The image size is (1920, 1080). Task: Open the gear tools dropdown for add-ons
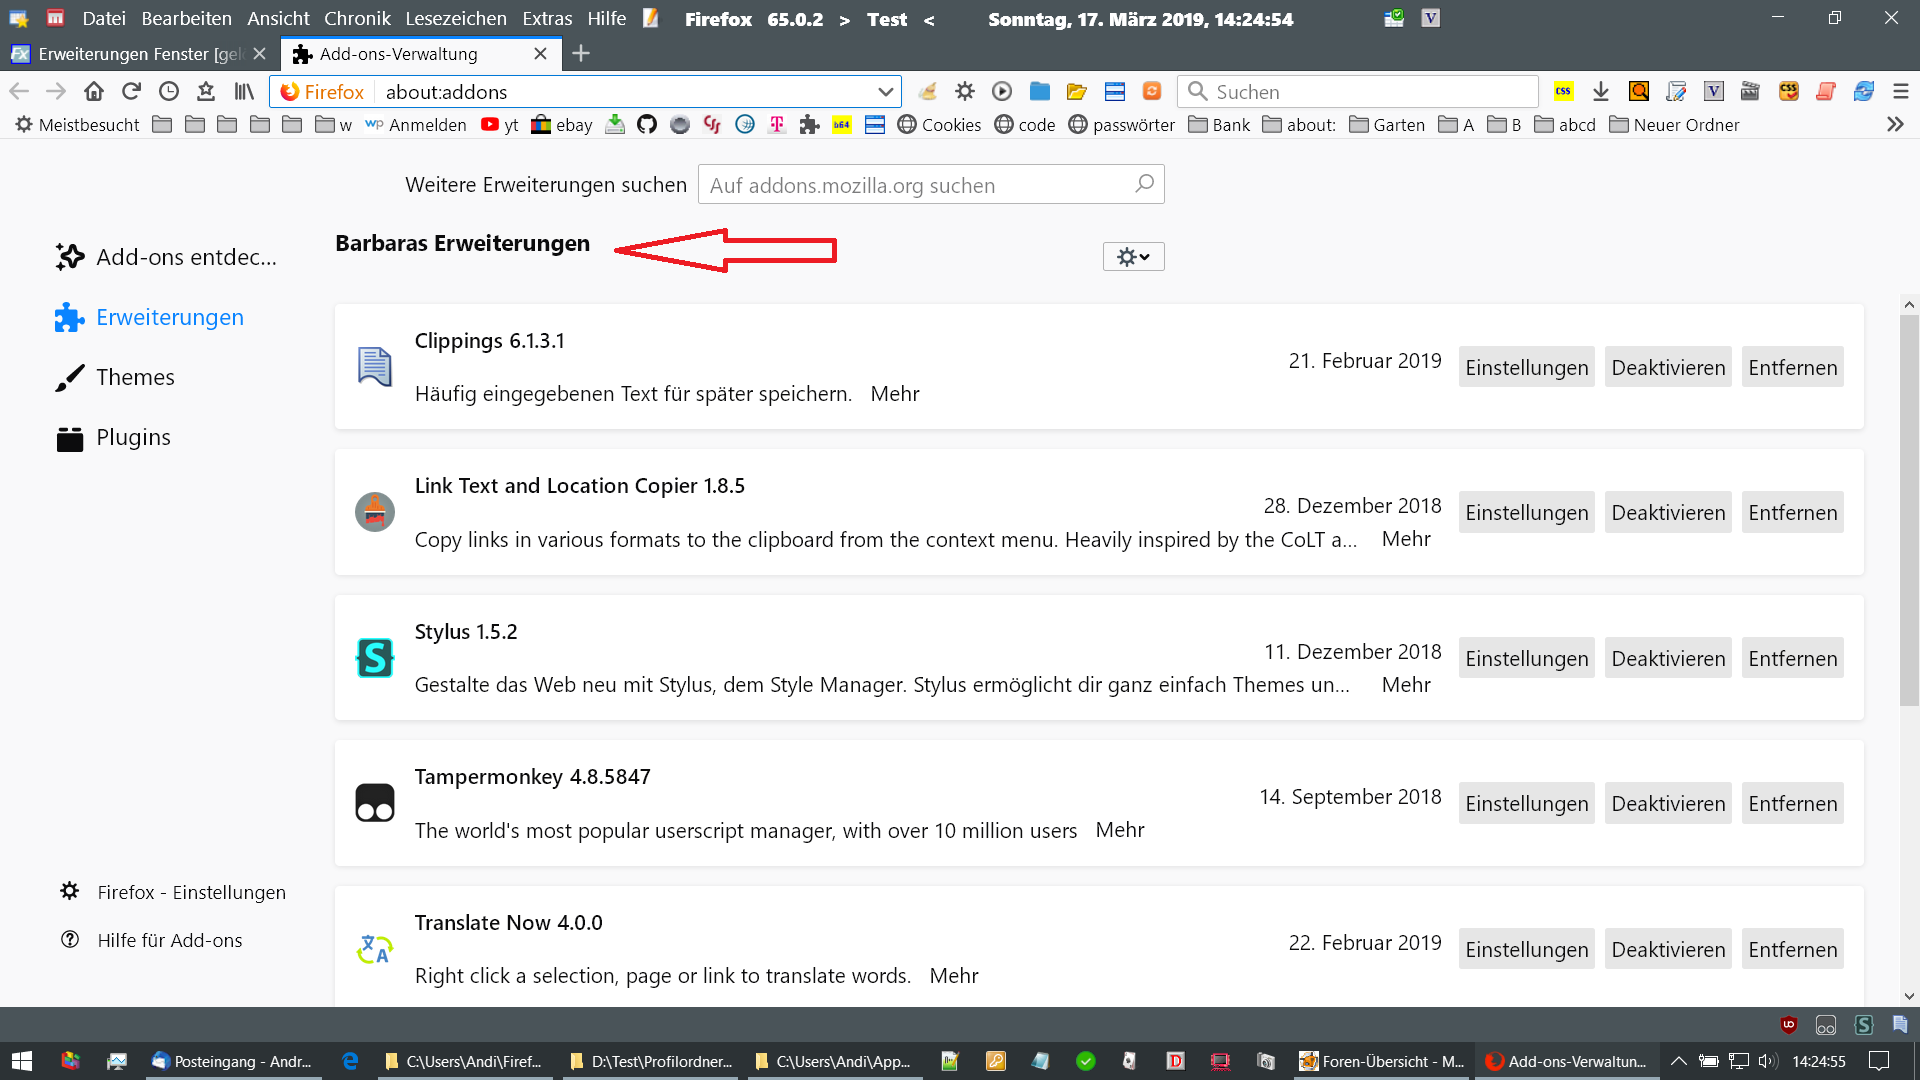pos(1133,257)
